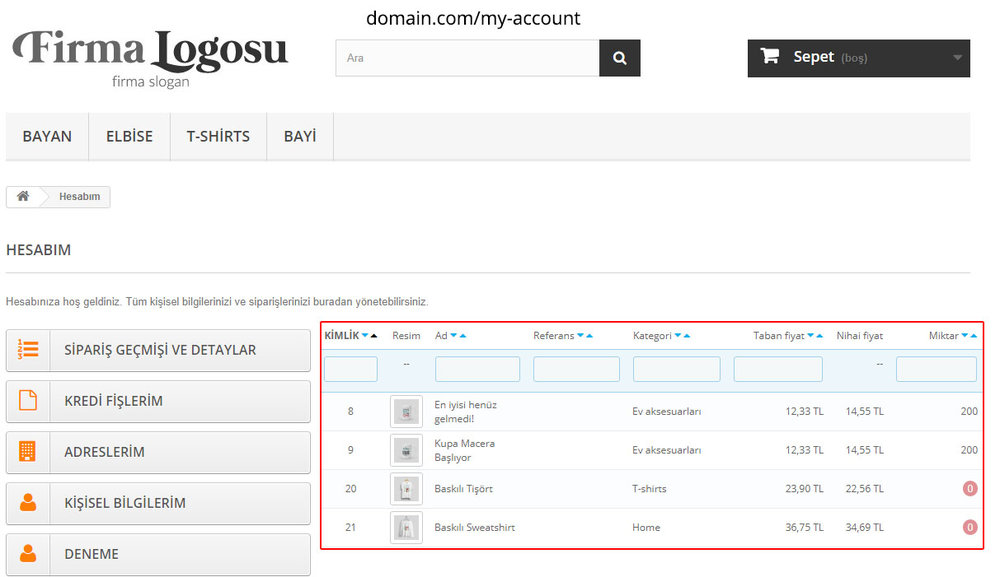Image resolution: width=1000 pixels, height=577 pixels.
Task: Click the Ara search input field
Action: [467, 58]
